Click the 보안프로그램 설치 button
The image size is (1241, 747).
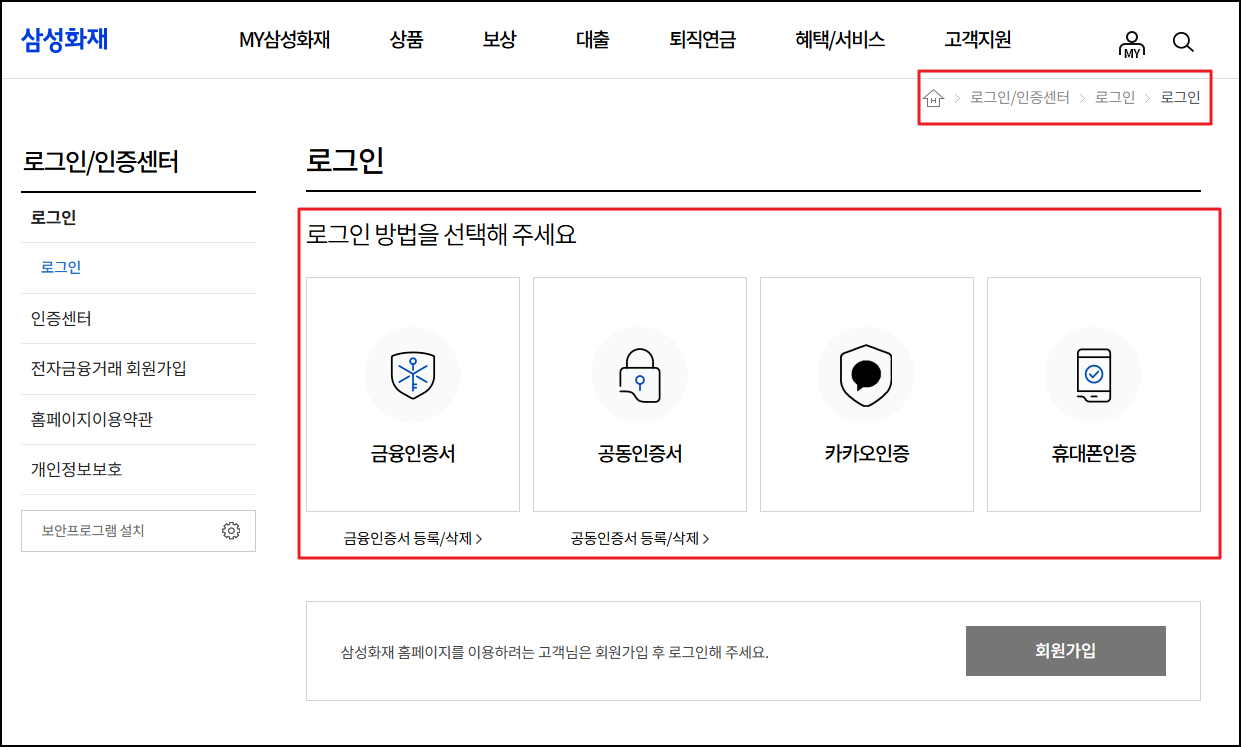click(x=138, y=531)
